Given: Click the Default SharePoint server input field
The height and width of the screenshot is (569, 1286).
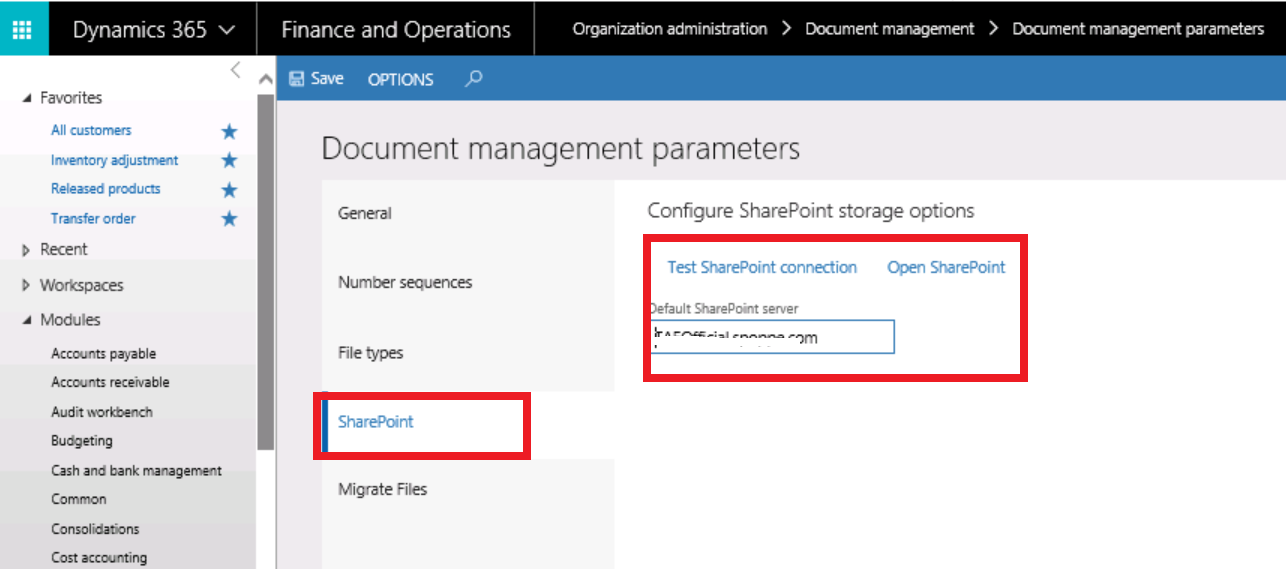Looking at the screenshot, I should click(x=772, y=337).
